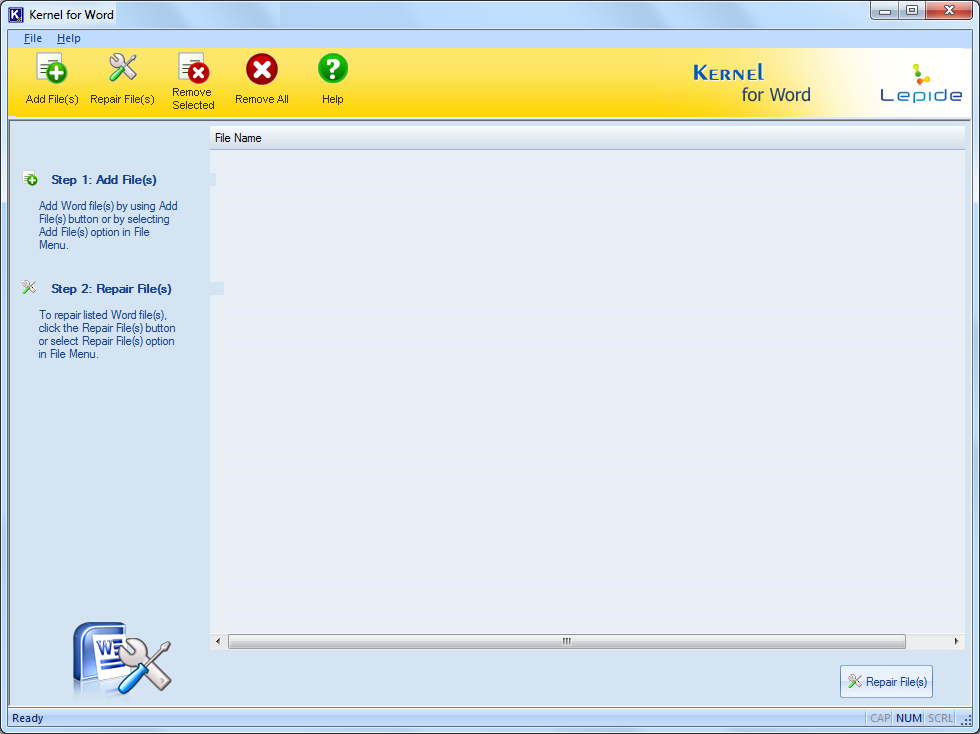Click the SCRL status indicator

[x=940, y=718]
